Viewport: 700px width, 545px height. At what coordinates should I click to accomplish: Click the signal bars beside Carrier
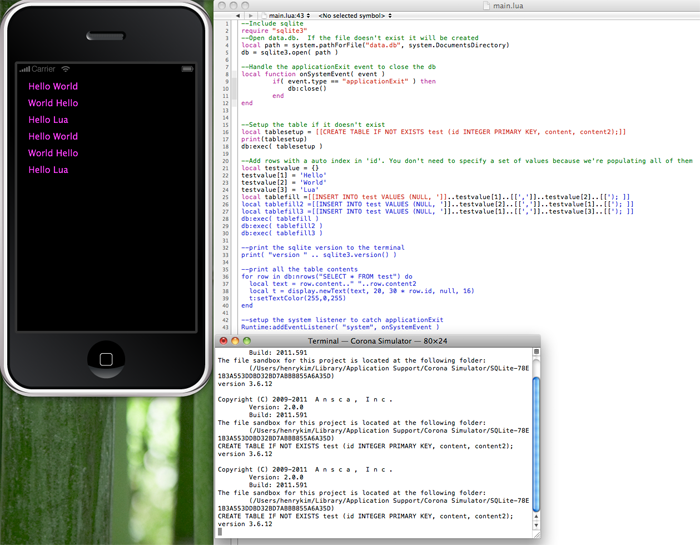[25, 69]
